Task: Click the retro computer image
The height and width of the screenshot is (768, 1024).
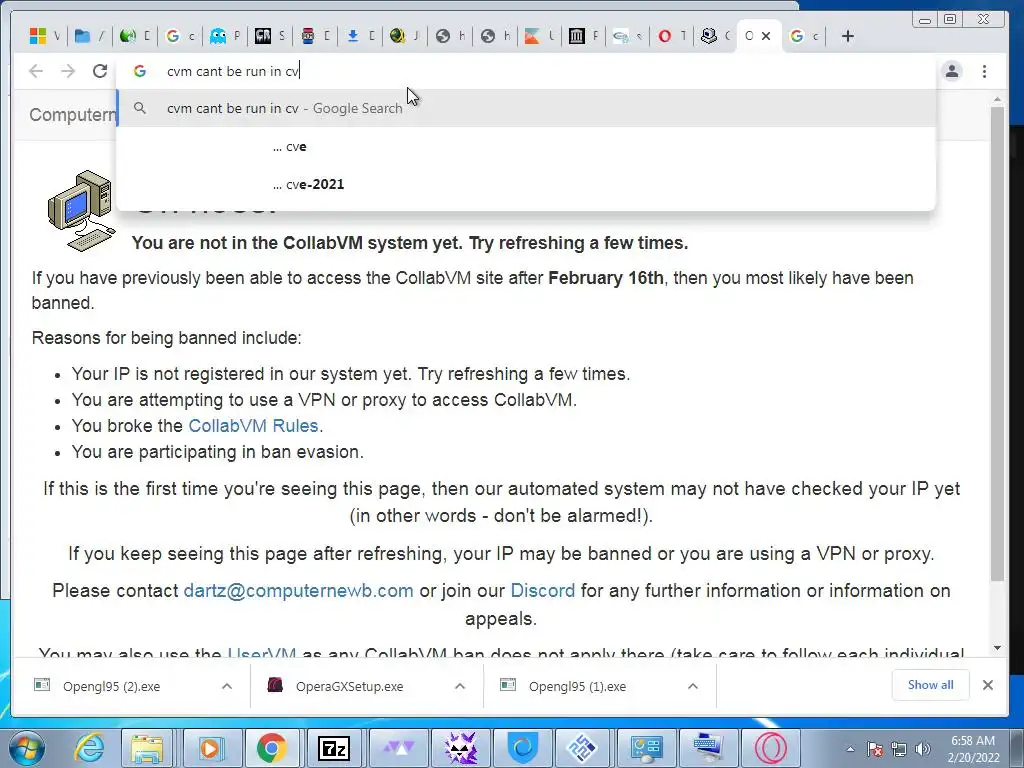Action: (x=82, y=211)
